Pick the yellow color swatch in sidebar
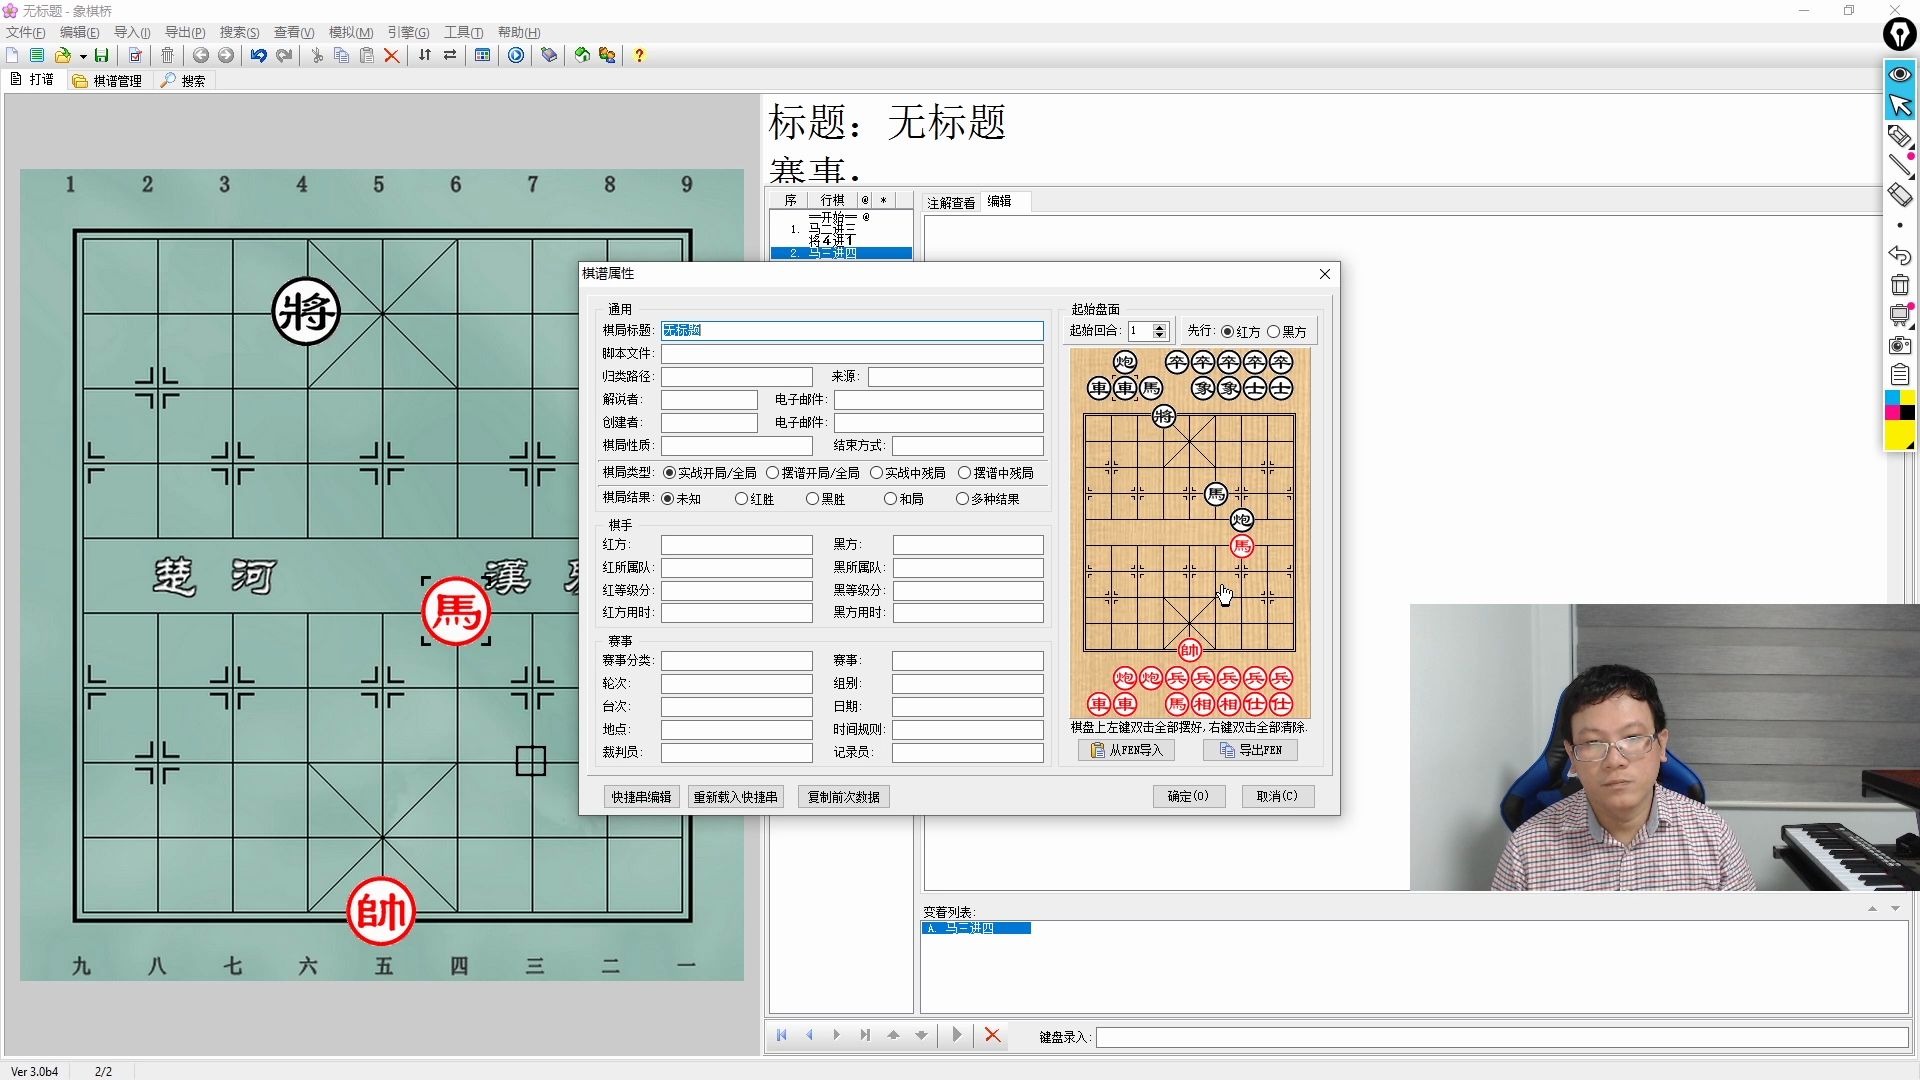The width and height of the screenshot is (1920, 1080). click(1900, 435)
